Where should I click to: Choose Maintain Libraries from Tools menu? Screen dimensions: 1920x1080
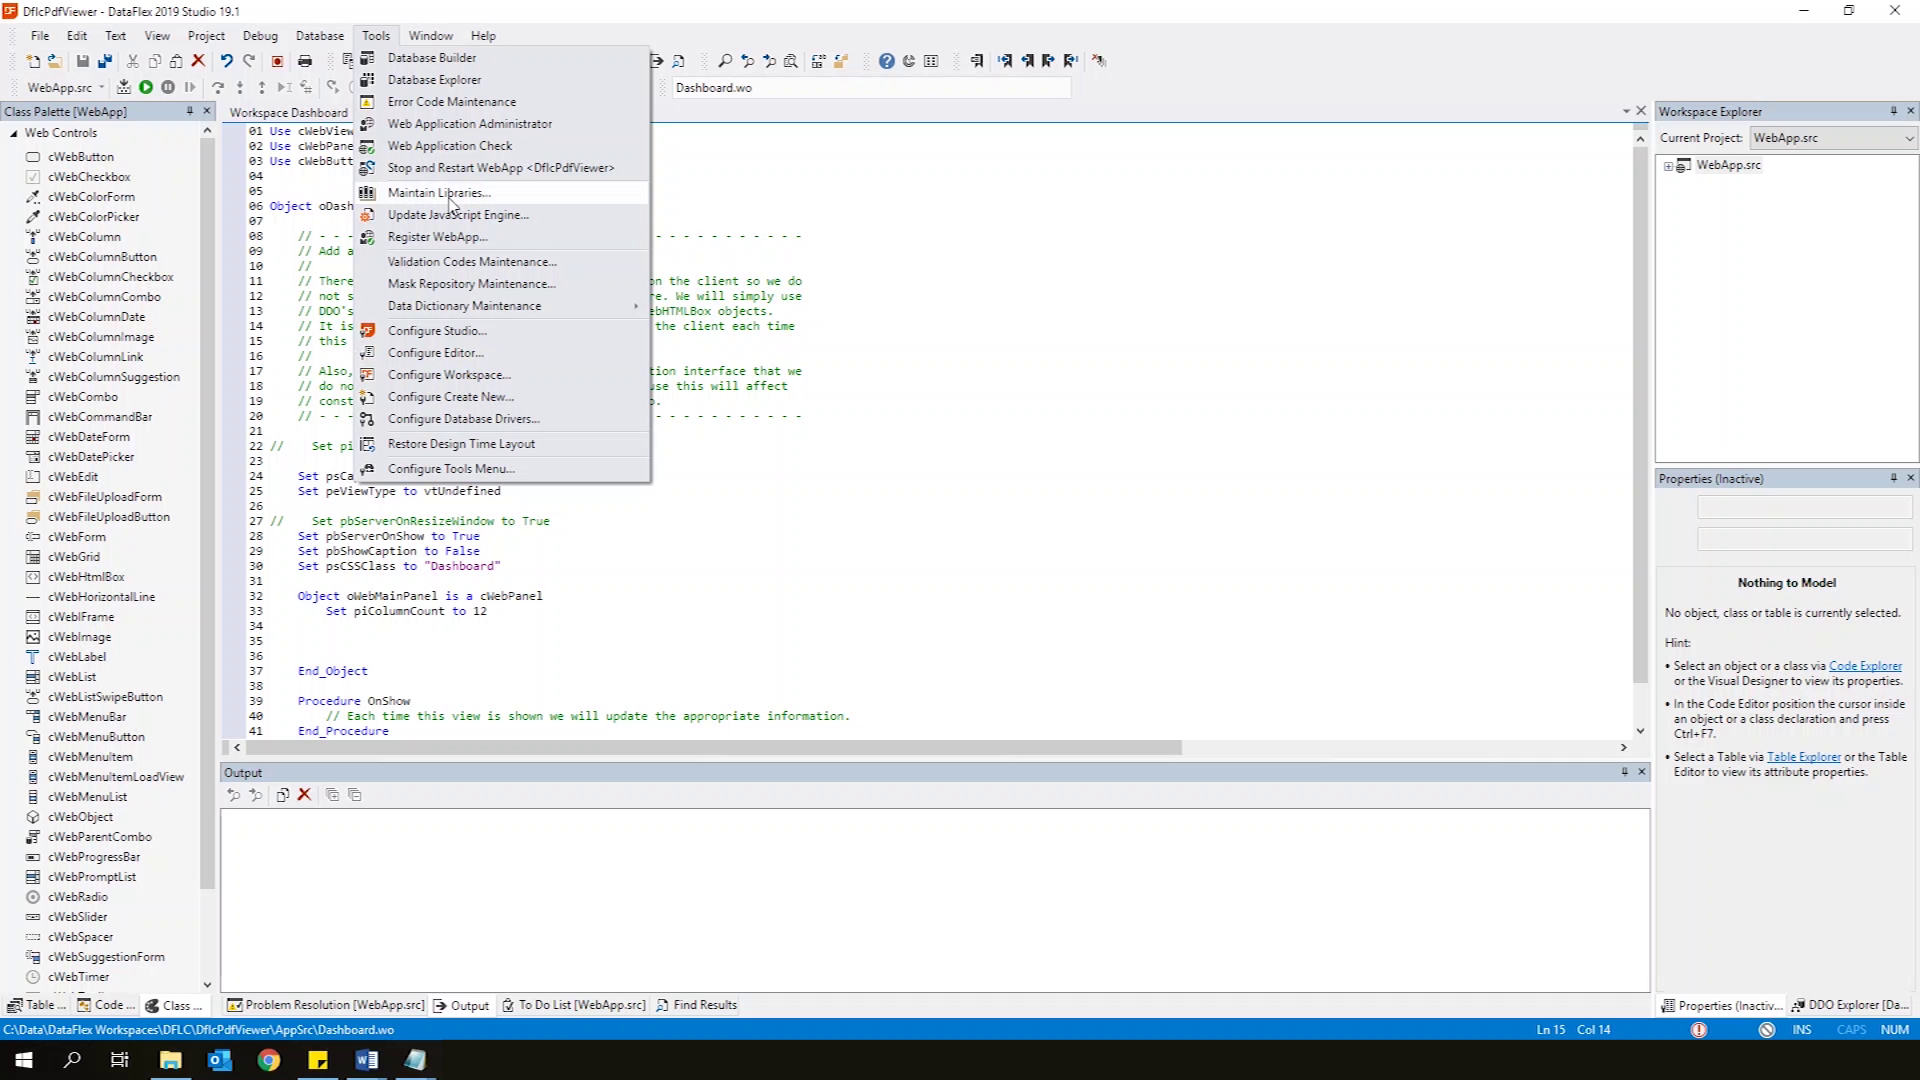coord(439,193)
